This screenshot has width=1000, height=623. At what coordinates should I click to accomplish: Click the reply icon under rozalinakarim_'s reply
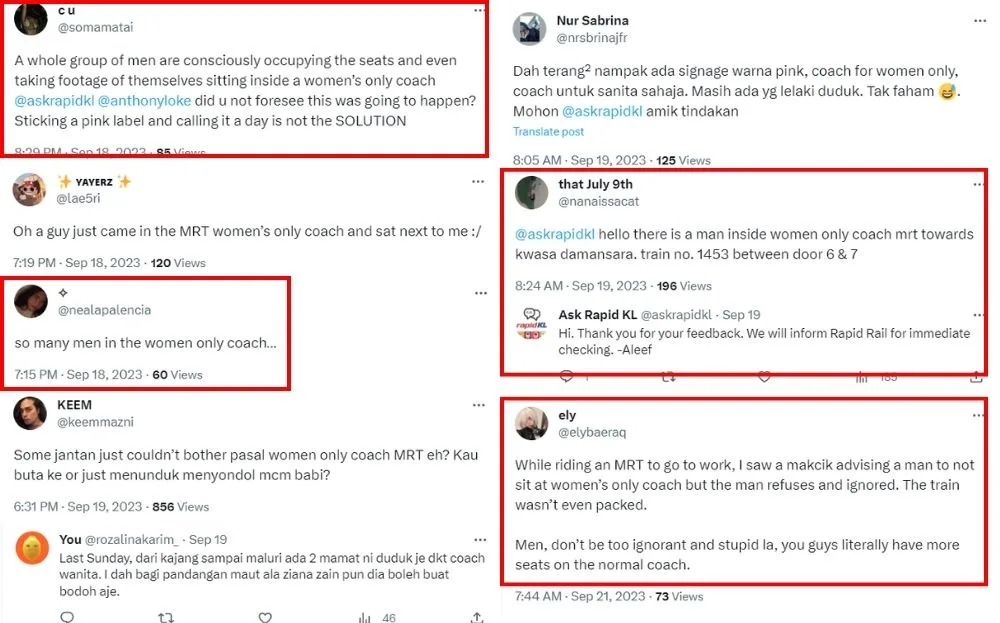[x=67, y=617]
